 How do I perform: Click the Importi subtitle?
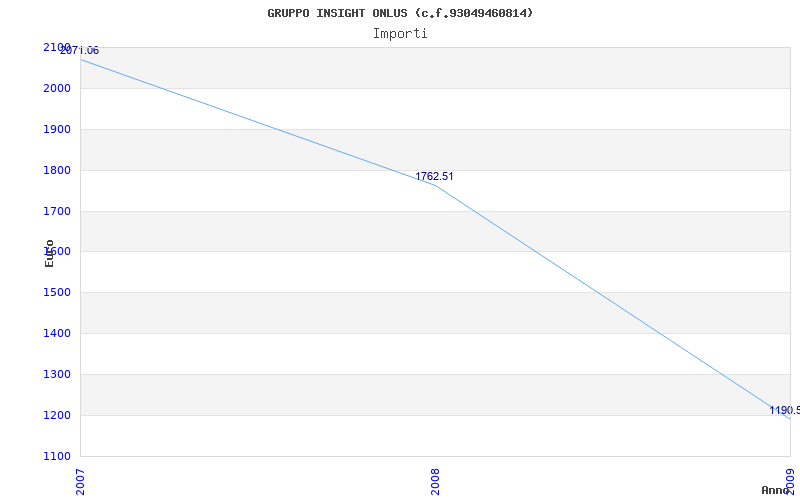pyautogui.click(x=400, y=34)
